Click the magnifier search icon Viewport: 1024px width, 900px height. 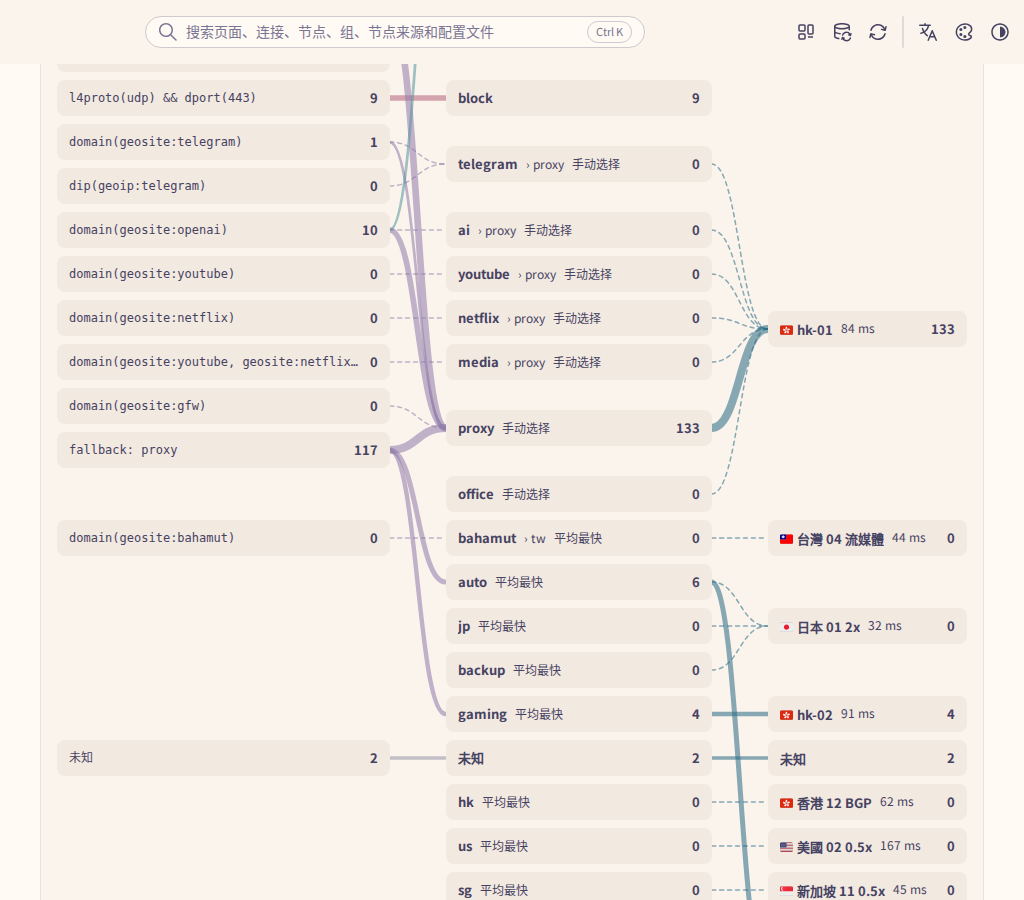[x=167, y=32]
